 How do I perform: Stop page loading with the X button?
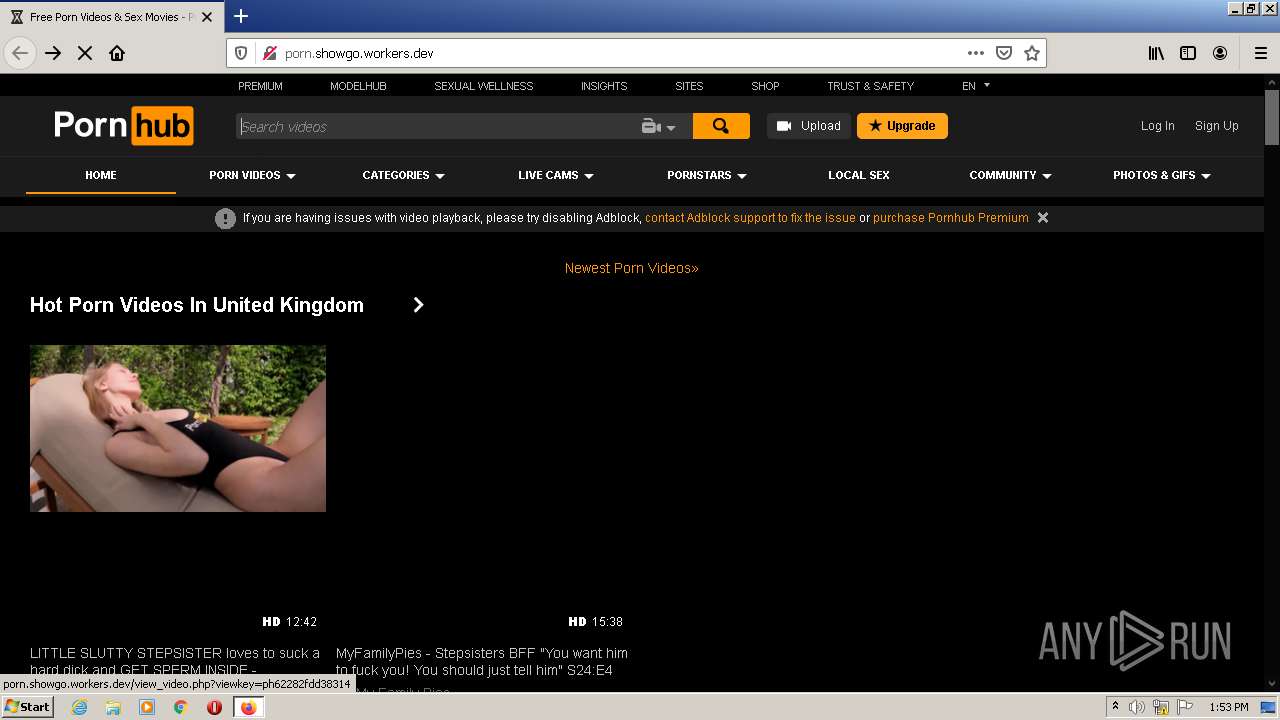pyautogui.click(x=85, y=53)
